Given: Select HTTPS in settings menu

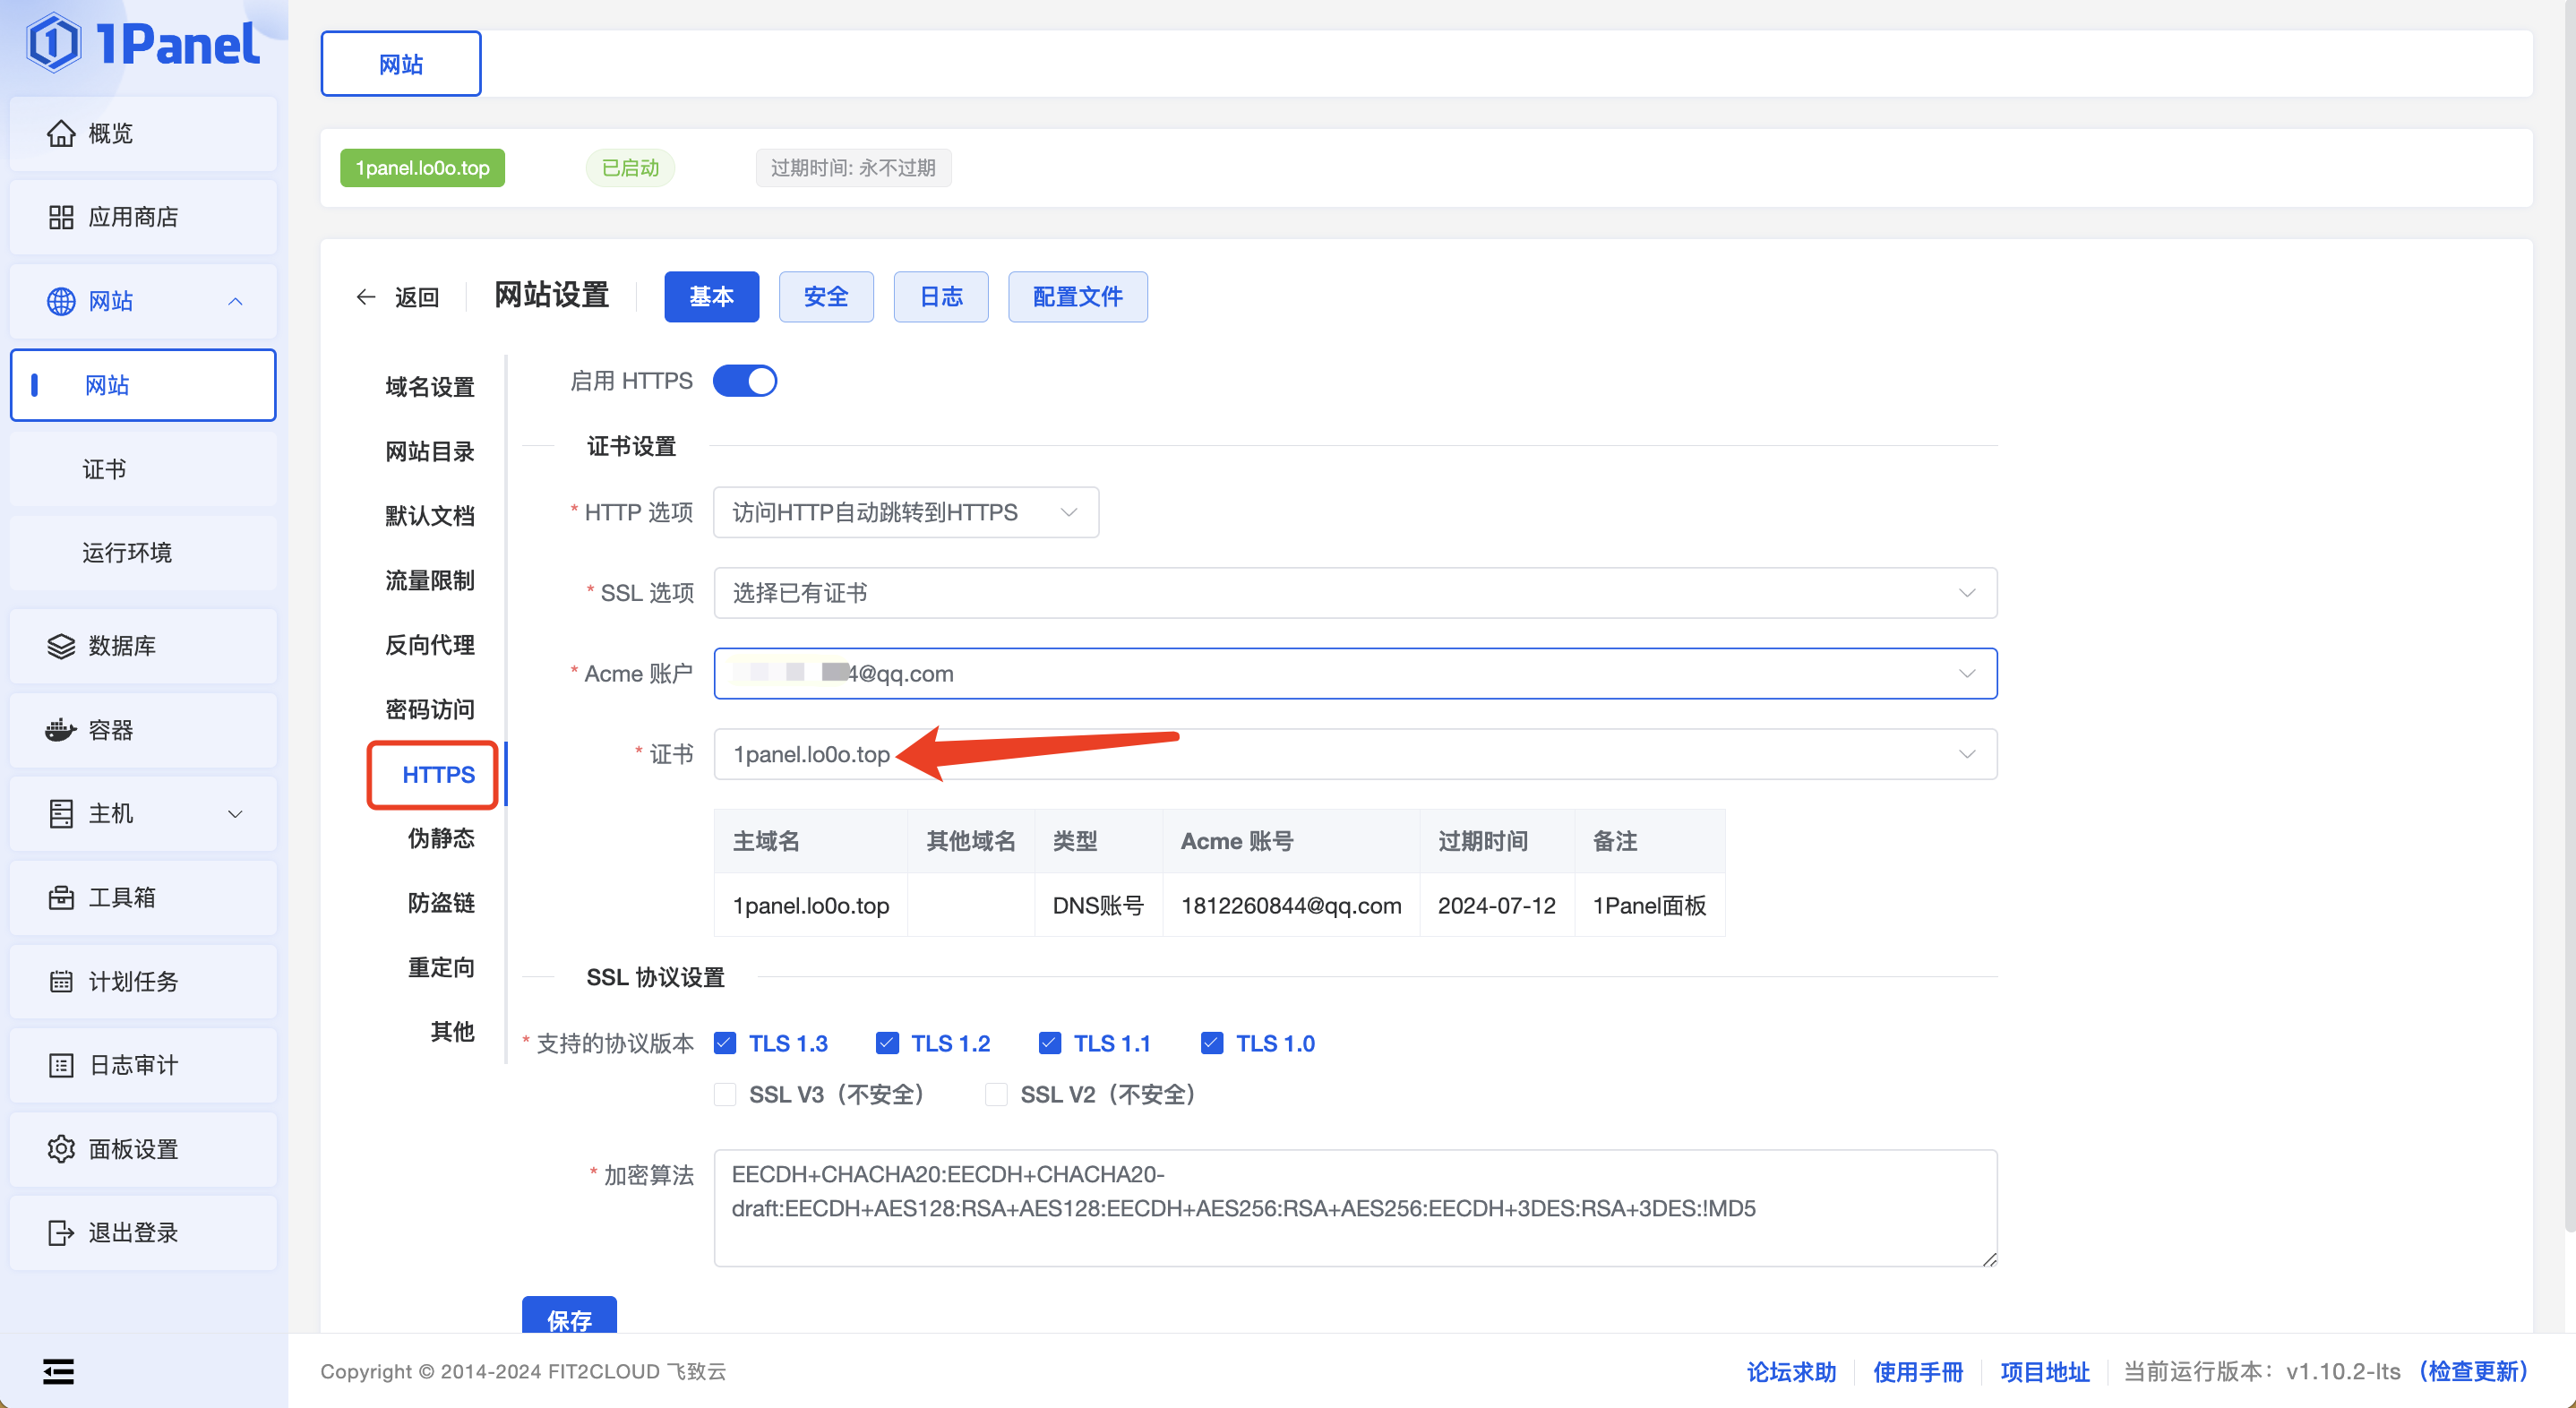Looking at the screenshot, I should click(x=438, y=775).
